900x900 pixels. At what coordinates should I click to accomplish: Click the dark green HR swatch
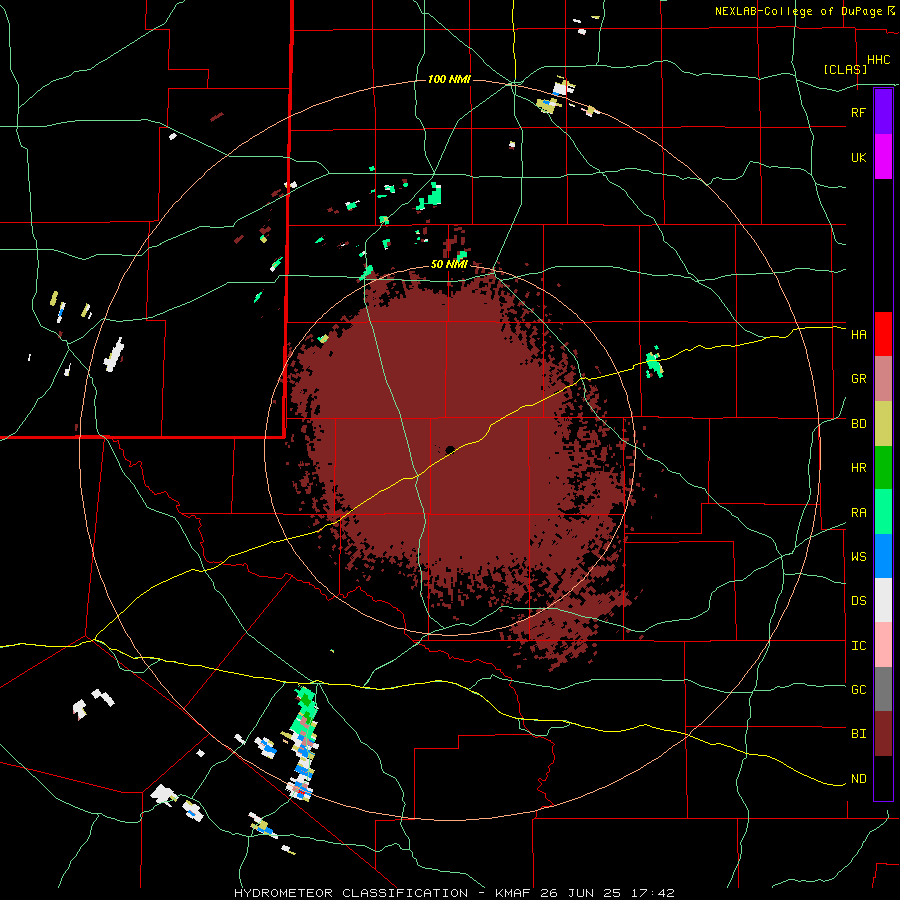(x=883, y=468)
